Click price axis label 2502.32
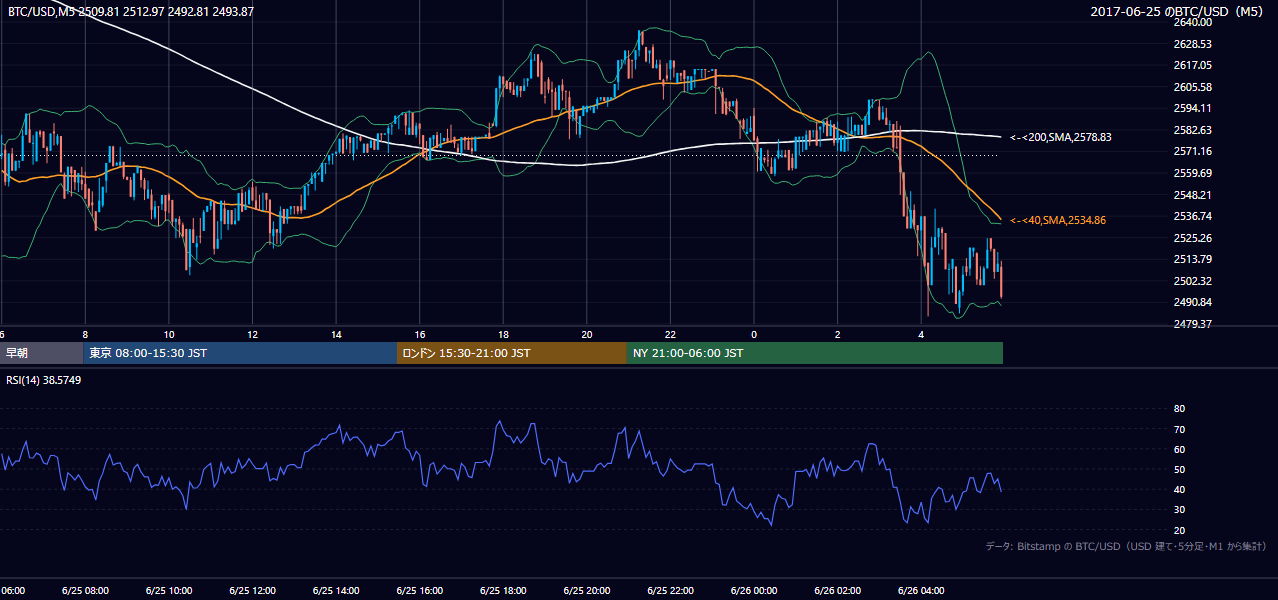Viewport: 1278px width, 600px height. click(1192, 281)
